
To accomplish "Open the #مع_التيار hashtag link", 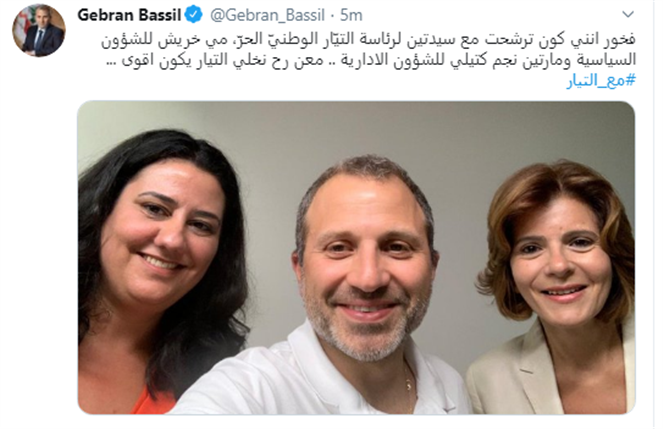I will (601, 80).
